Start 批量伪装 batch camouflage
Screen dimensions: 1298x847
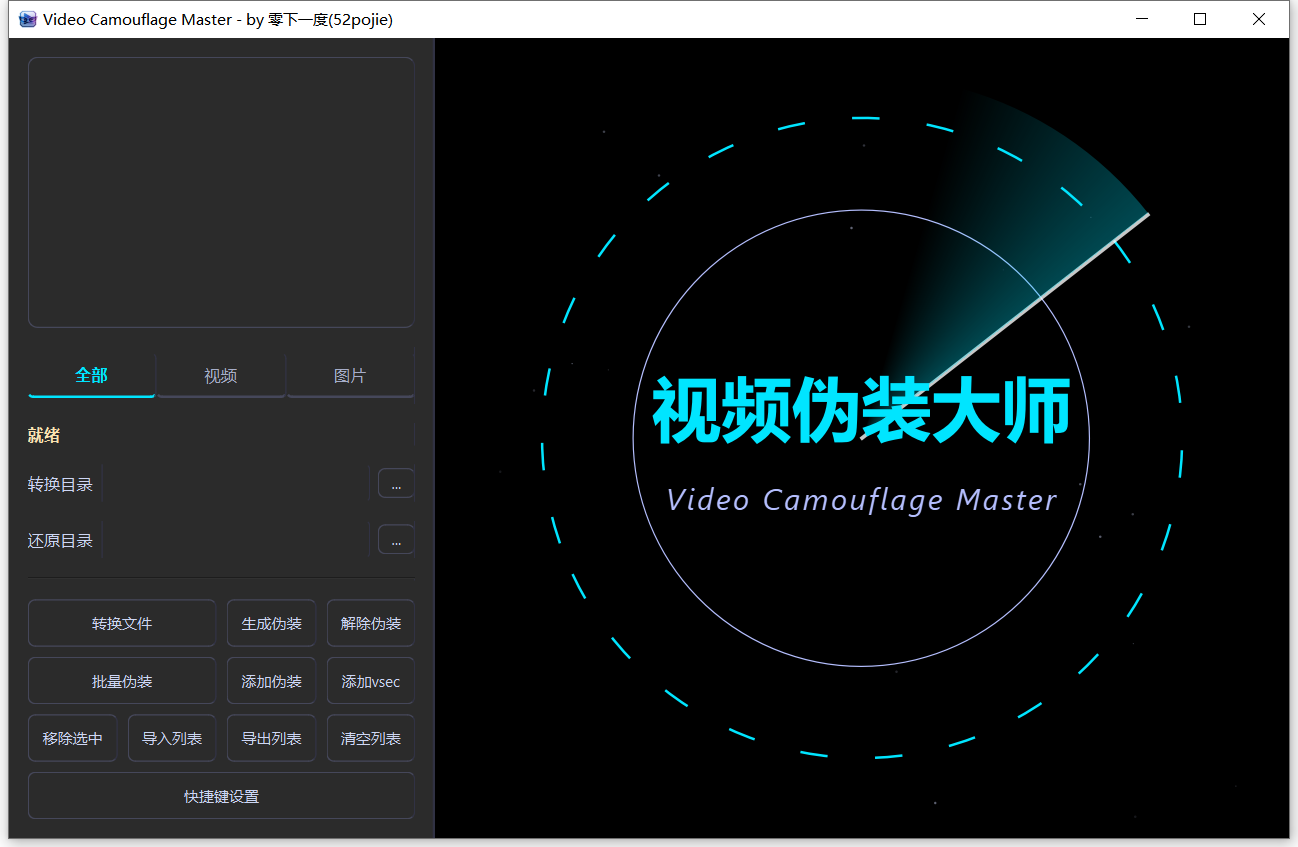tap(122, 681)
